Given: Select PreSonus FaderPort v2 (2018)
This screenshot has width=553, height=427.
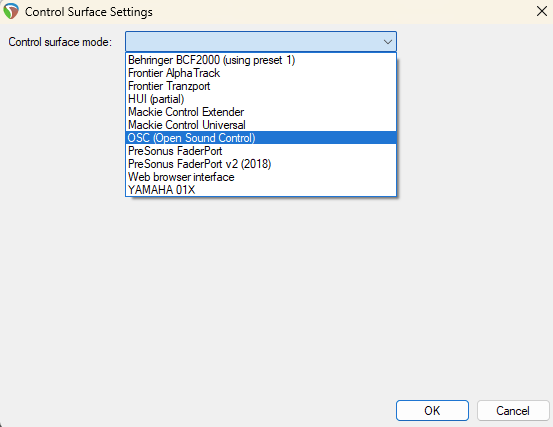Looking at the screenshot, I should pyautogui.click(x=261, y=164).
